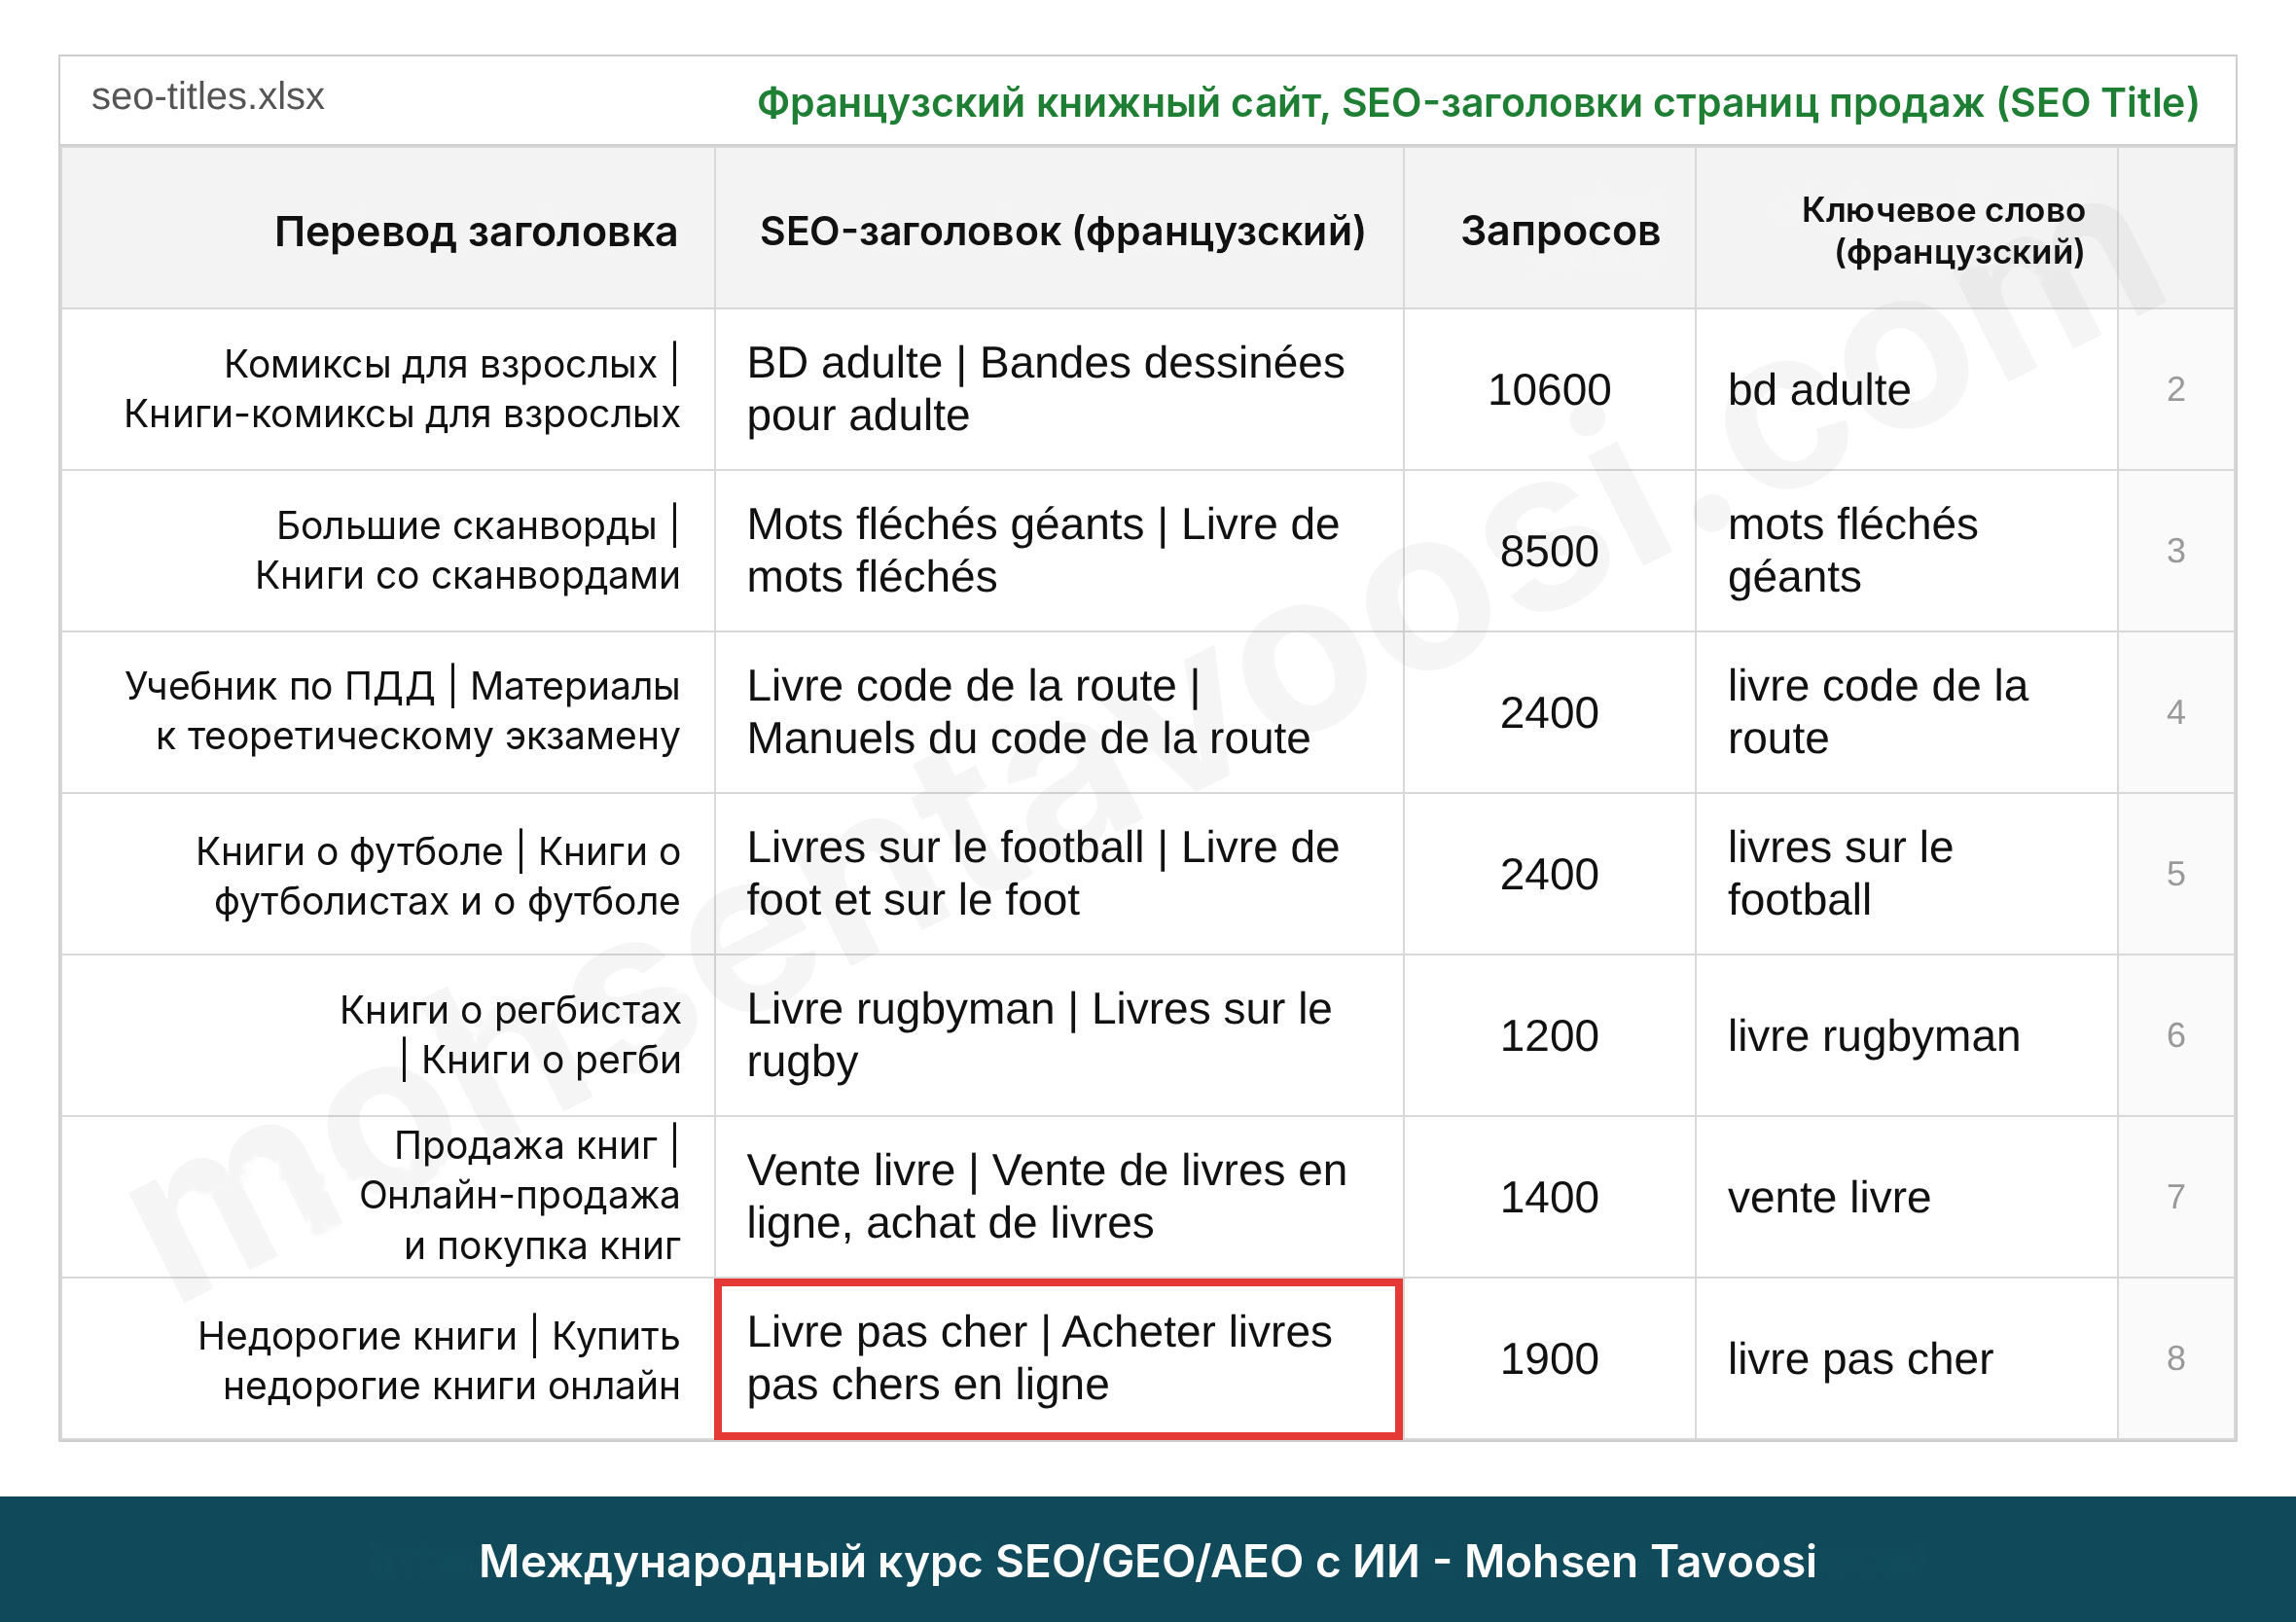
Task: Select translation 'Книги о регбистах' cell
Action: (x=388, y=1036)
